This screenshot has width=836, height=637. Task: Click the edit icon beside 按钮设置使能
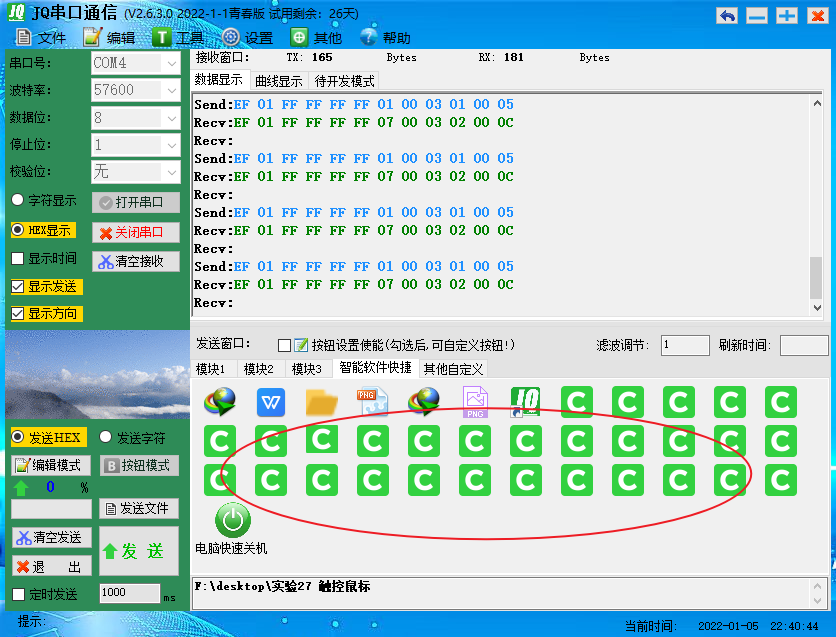click(302, 345)
